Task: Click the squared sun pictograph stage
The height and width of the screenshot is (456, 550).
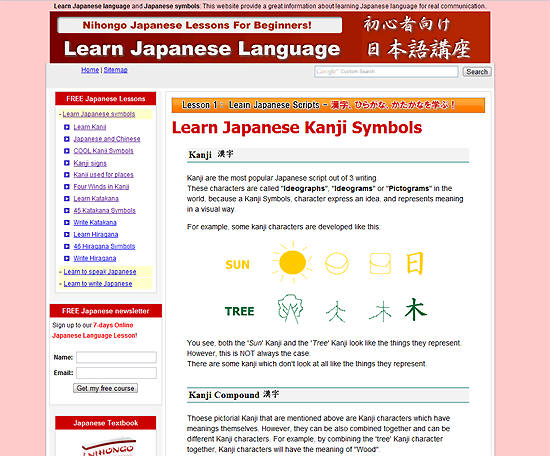Action: [380, 263]
